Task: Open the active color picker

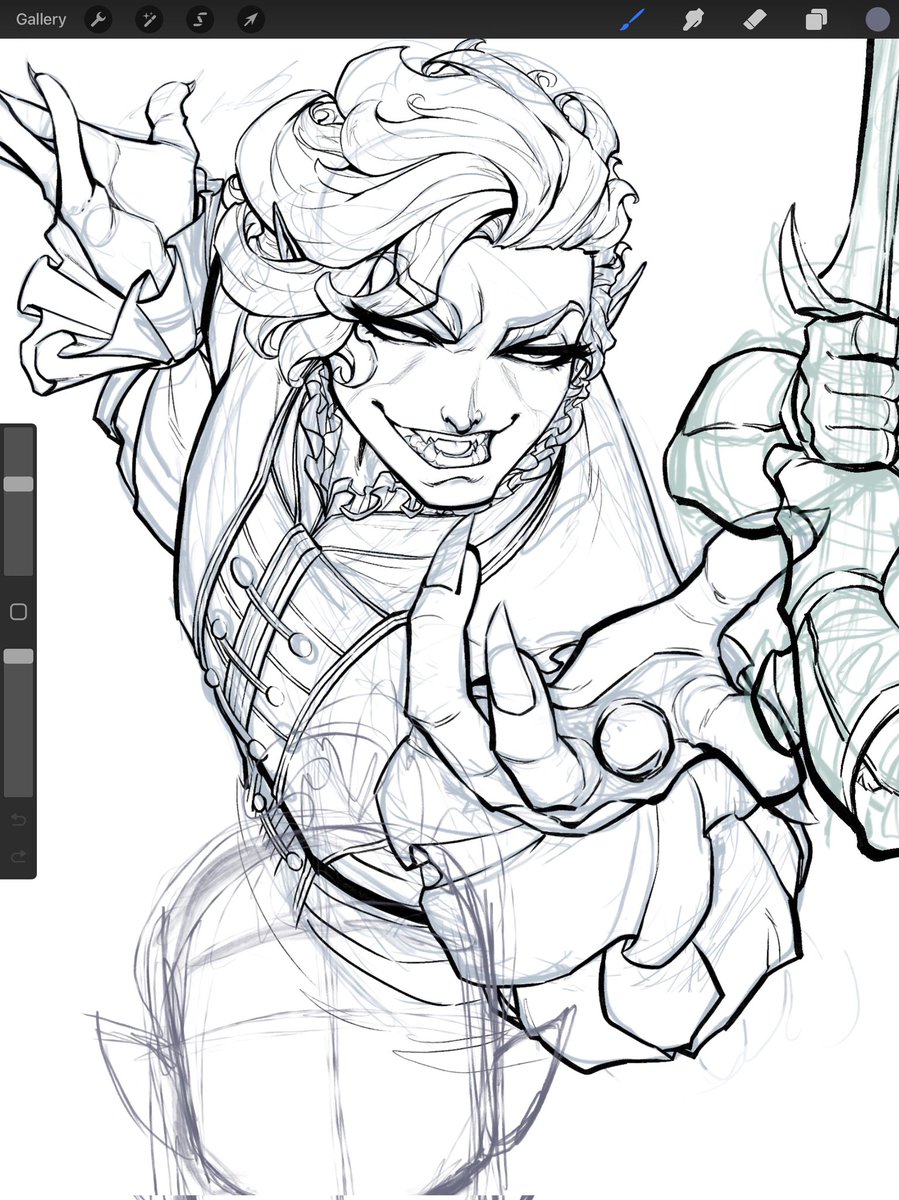Action: [877, 19]
